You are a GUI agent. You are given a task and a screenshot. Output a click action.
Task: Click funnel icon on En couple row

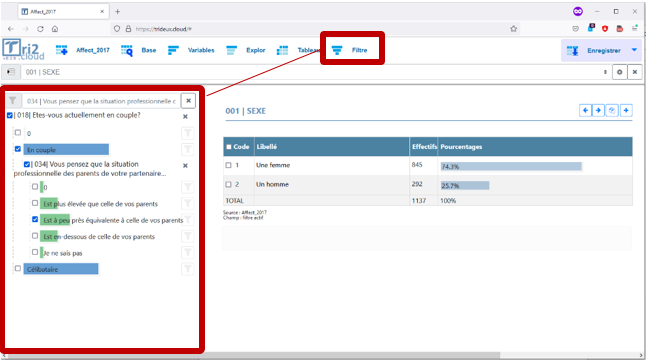point(188,149)
